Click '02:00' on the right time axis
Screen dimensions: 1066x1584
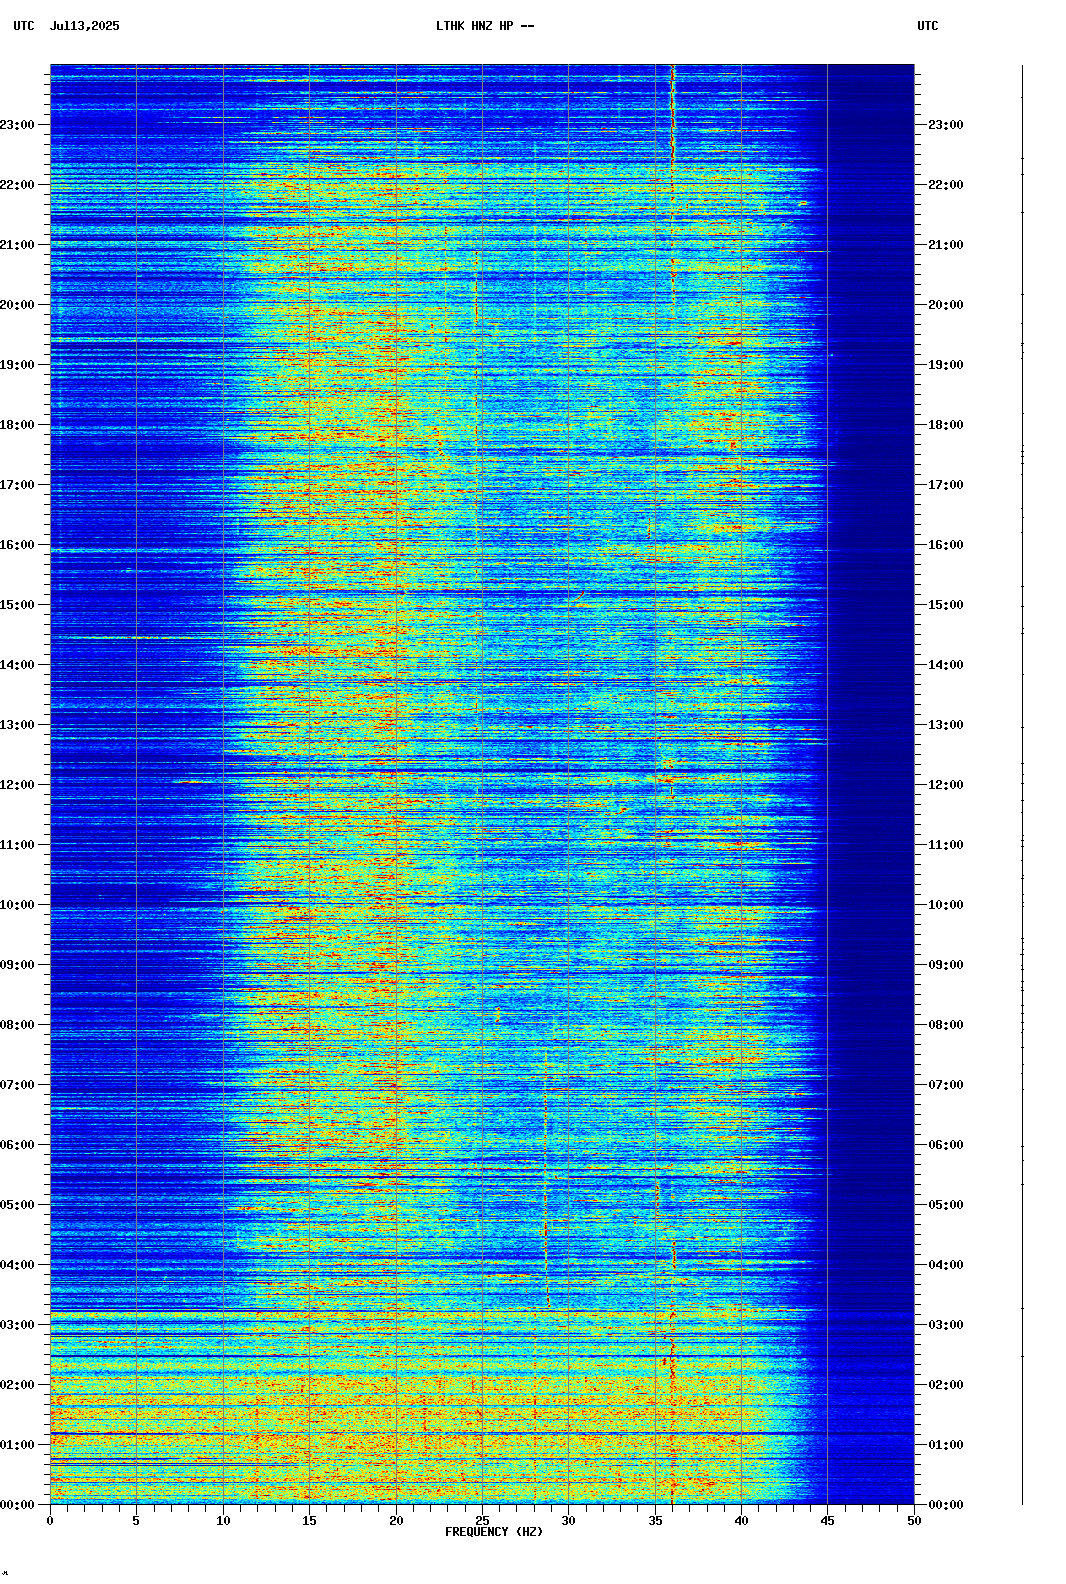(946, 1385)
